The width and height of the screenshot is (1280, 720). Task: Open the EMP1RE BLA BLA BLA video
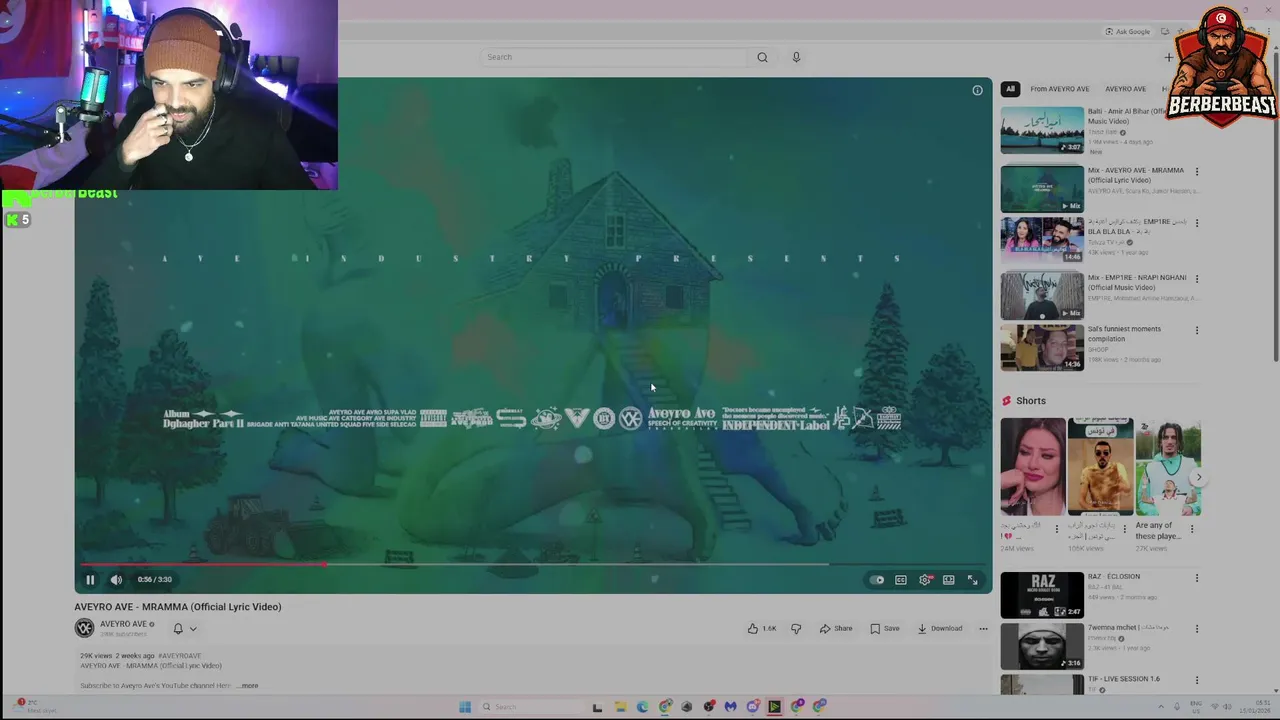[1042, 240]
